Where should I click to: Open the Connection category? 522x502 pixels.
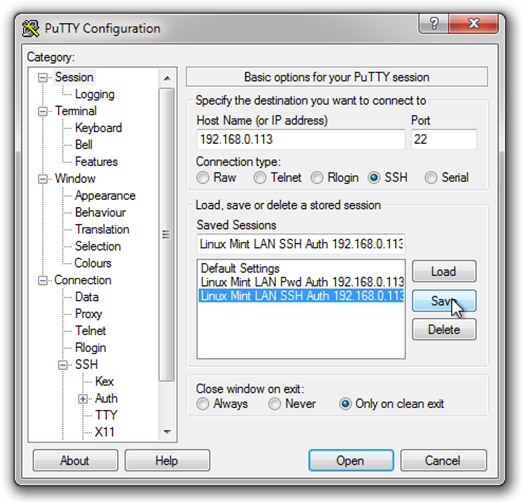pos(83,280)
